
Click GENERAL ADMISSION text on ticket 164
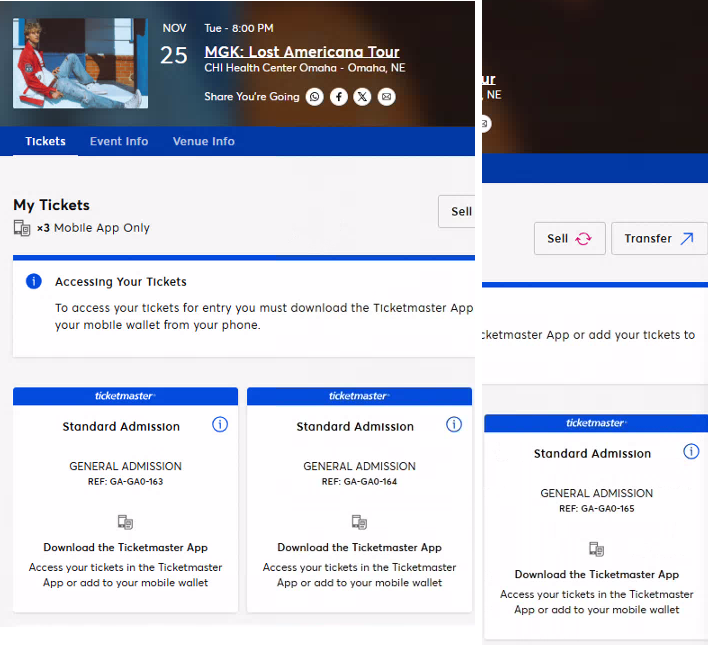point(359,466)
